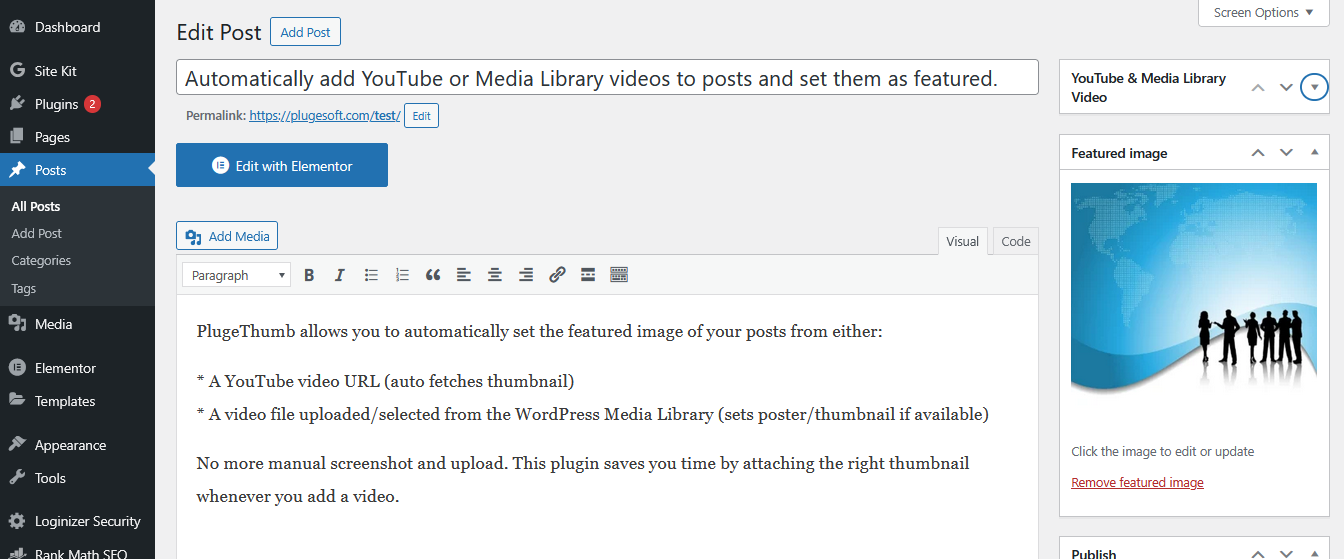Image resolution: width=1344 pixels, height=559 pixels.
Task: Click the Posts pushpin icon
Action: [x=17, y=170]
